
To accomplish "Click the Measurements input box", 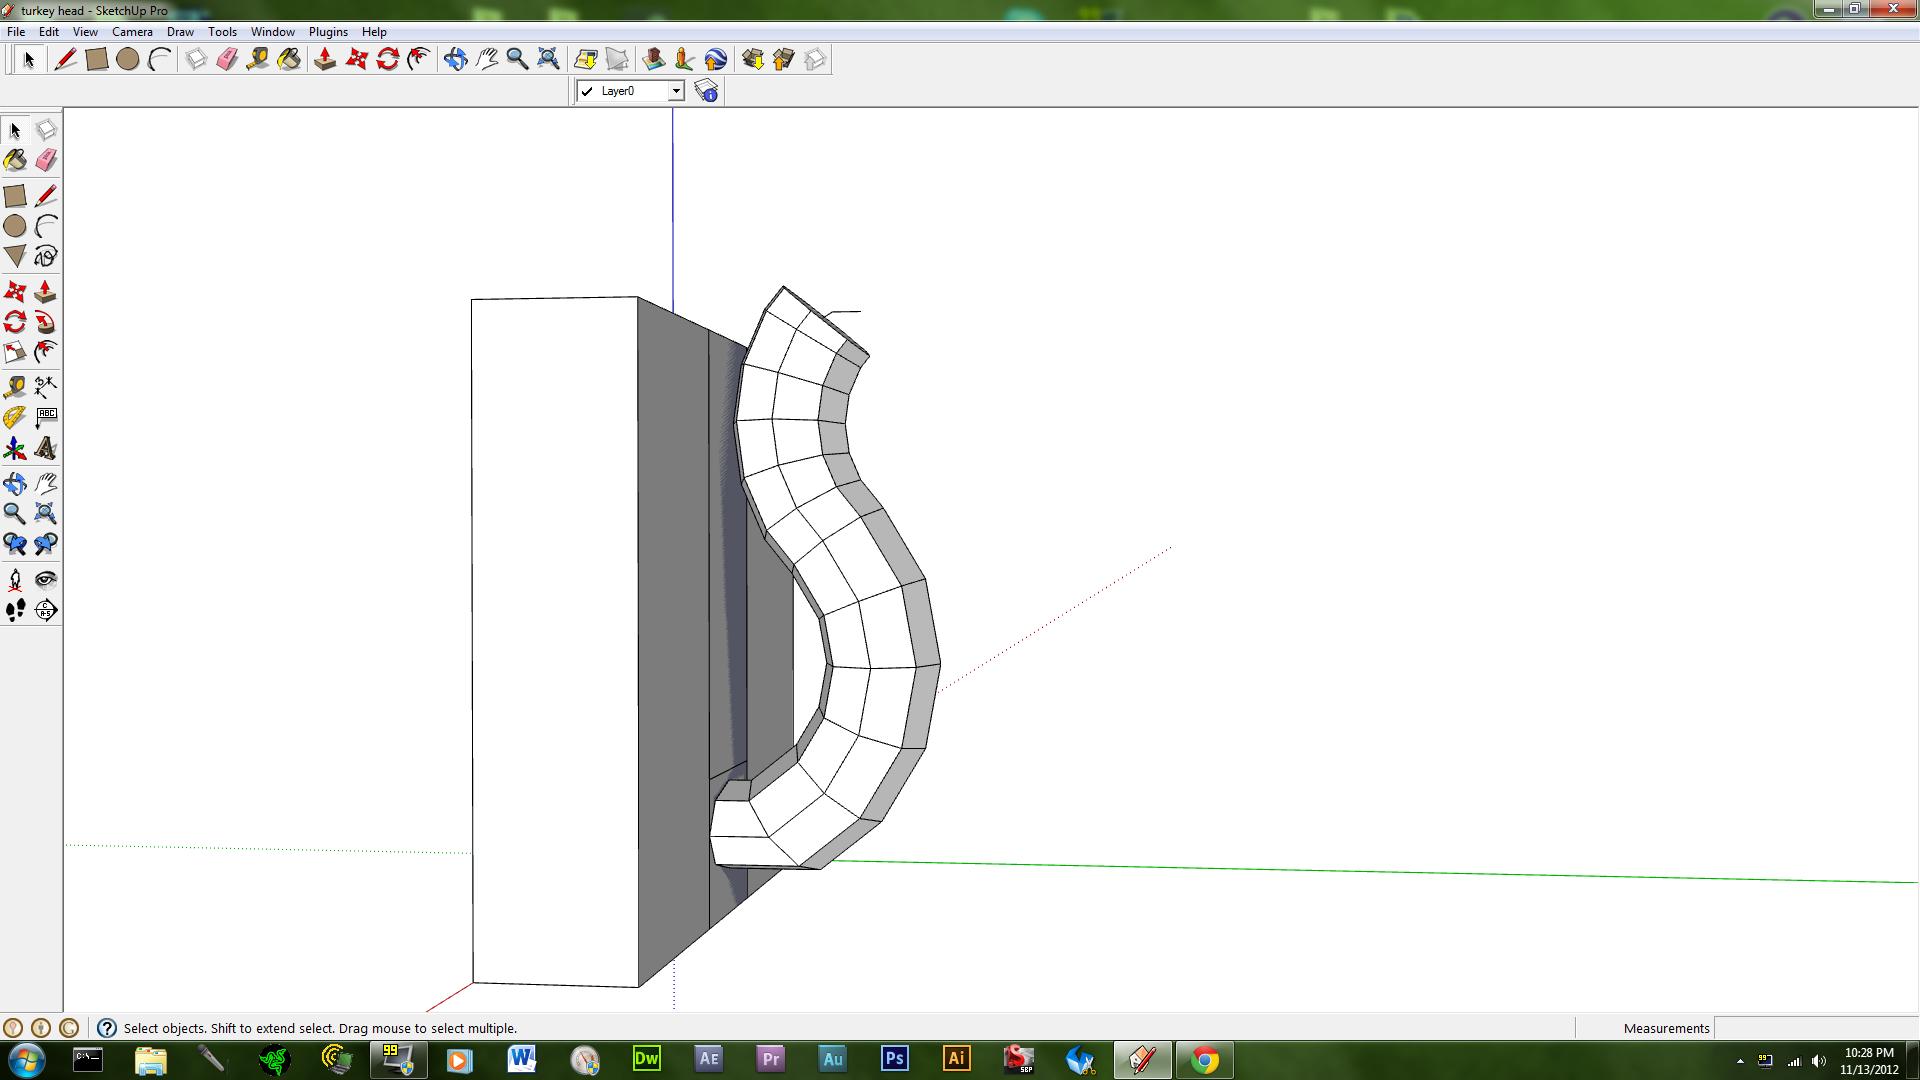I will point(1815,1028).
